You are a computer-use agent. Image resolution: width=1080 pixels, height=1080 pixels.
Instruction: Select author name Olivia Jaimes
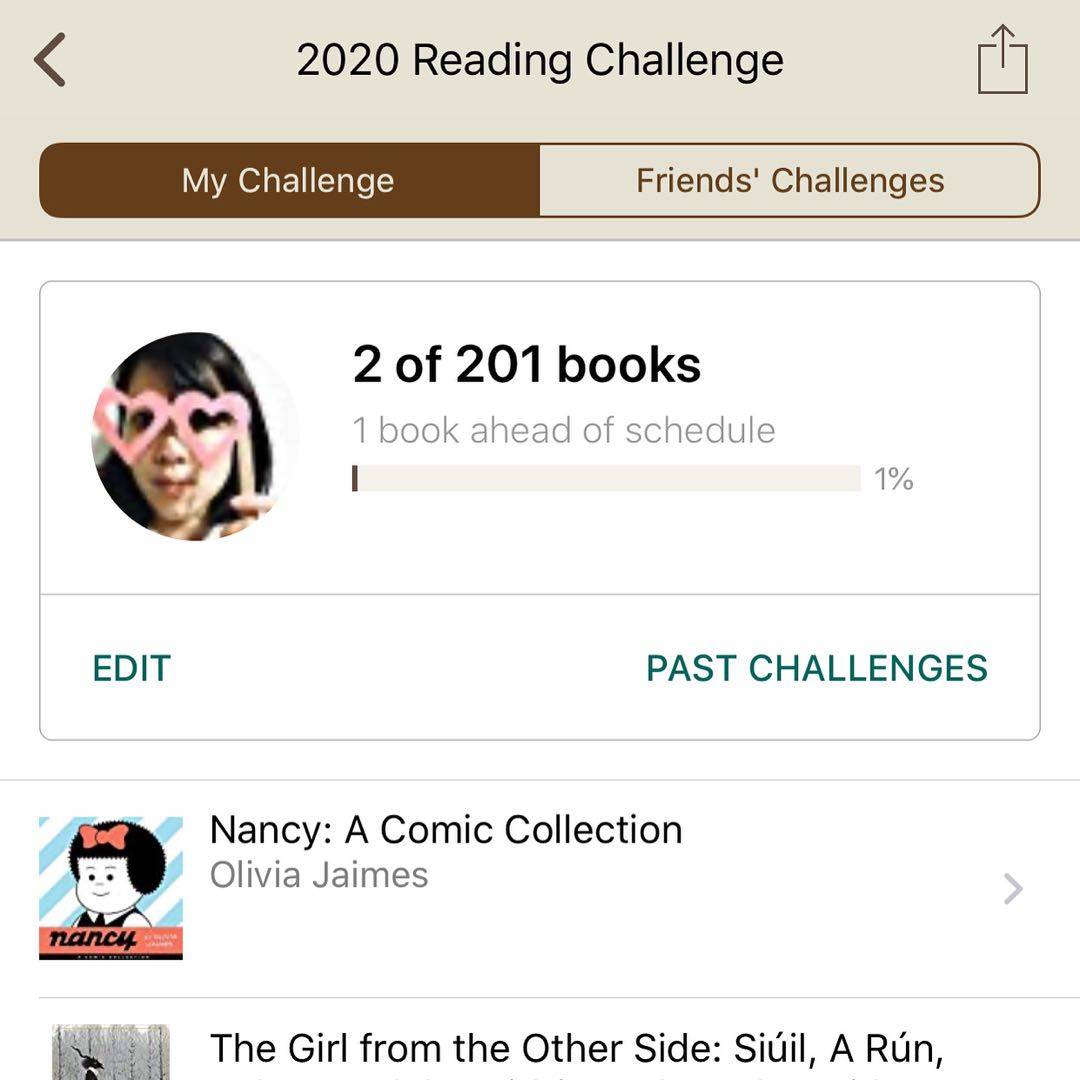click(x=319, y=875)
